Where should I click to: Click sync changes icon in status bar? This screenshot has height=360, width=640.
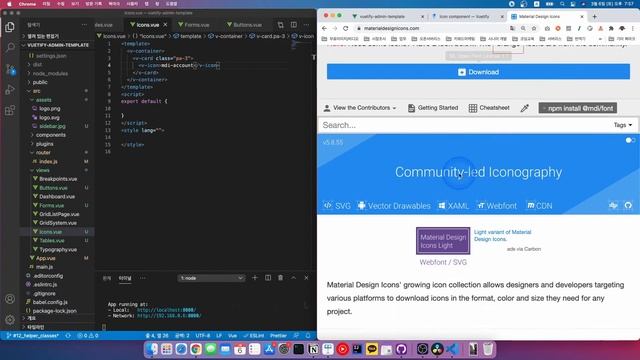68,336
